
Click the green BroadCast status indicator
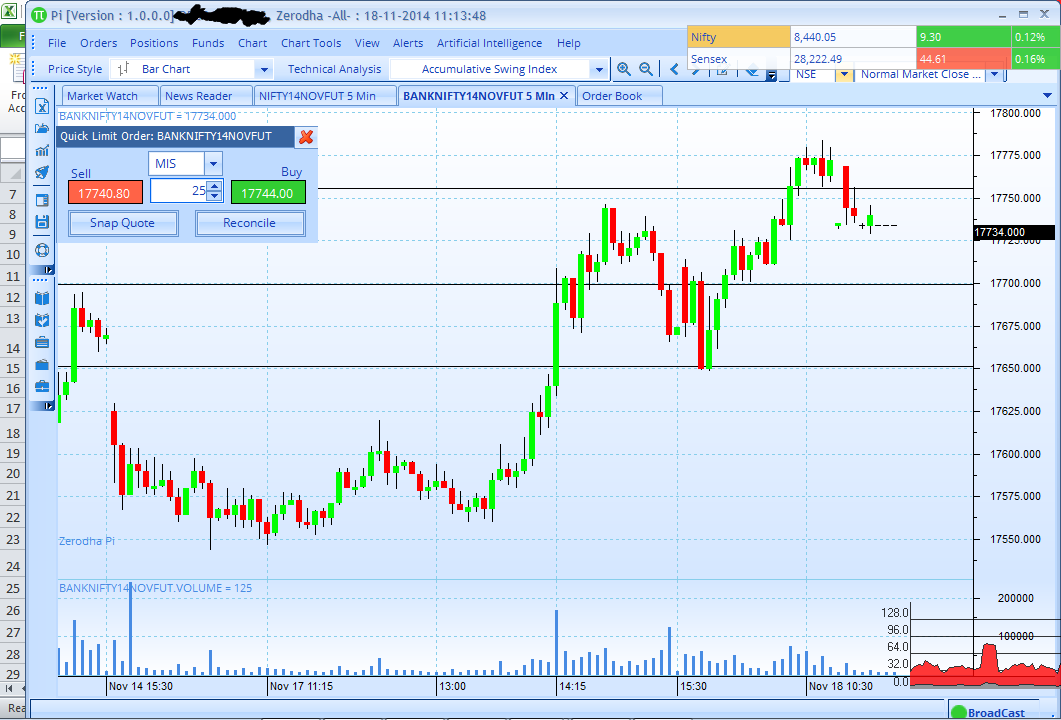[958, 712]
